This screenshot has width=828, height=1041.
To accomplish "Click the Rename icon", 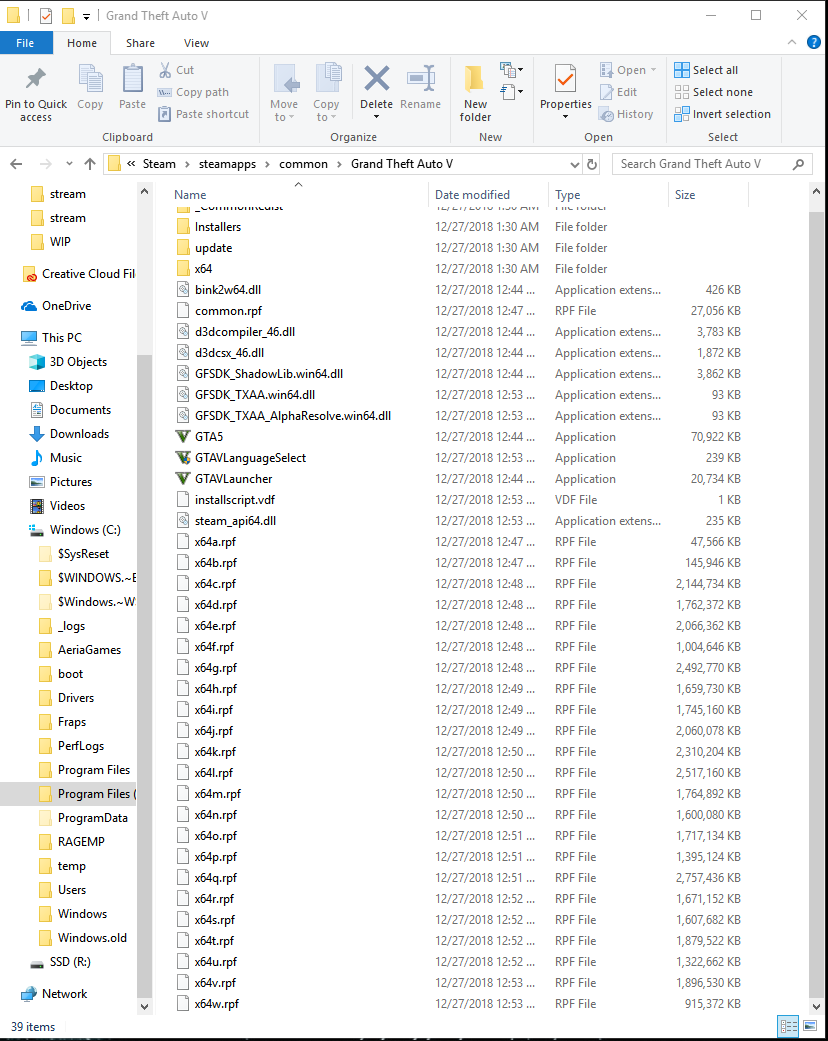I will pos(420,78).
